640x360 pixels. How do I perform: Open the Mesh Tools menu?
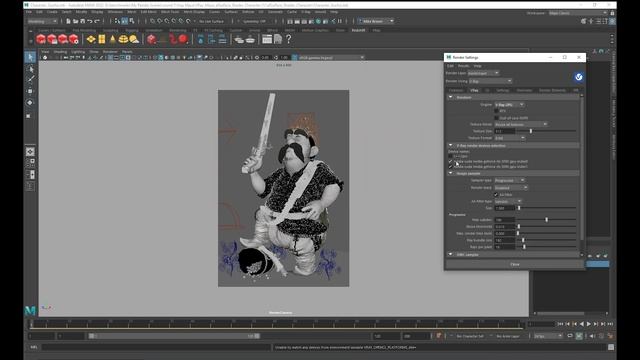169,12
